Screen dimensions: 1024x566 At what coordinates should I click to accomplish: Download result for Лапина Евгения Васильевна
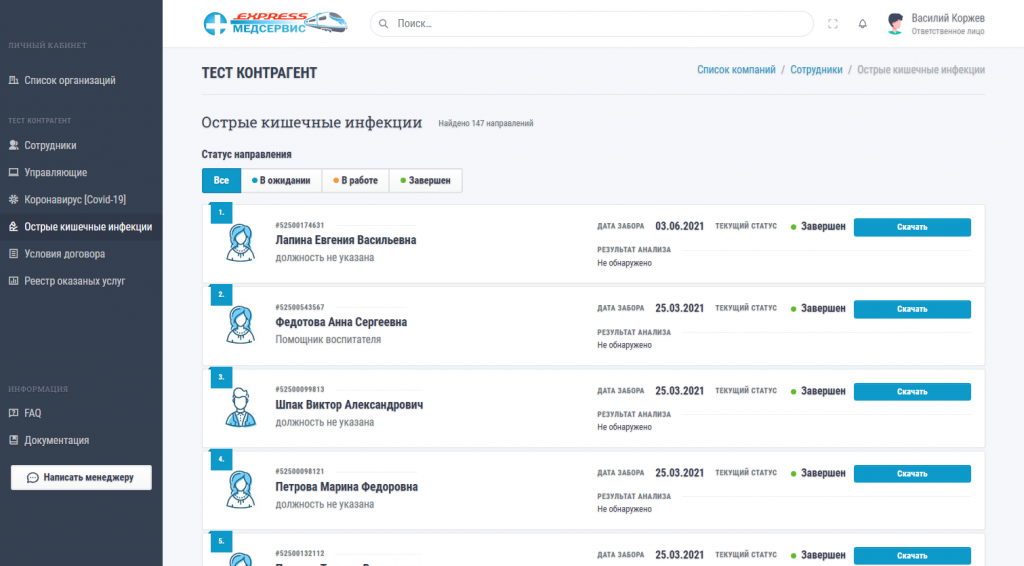point(911,227)
